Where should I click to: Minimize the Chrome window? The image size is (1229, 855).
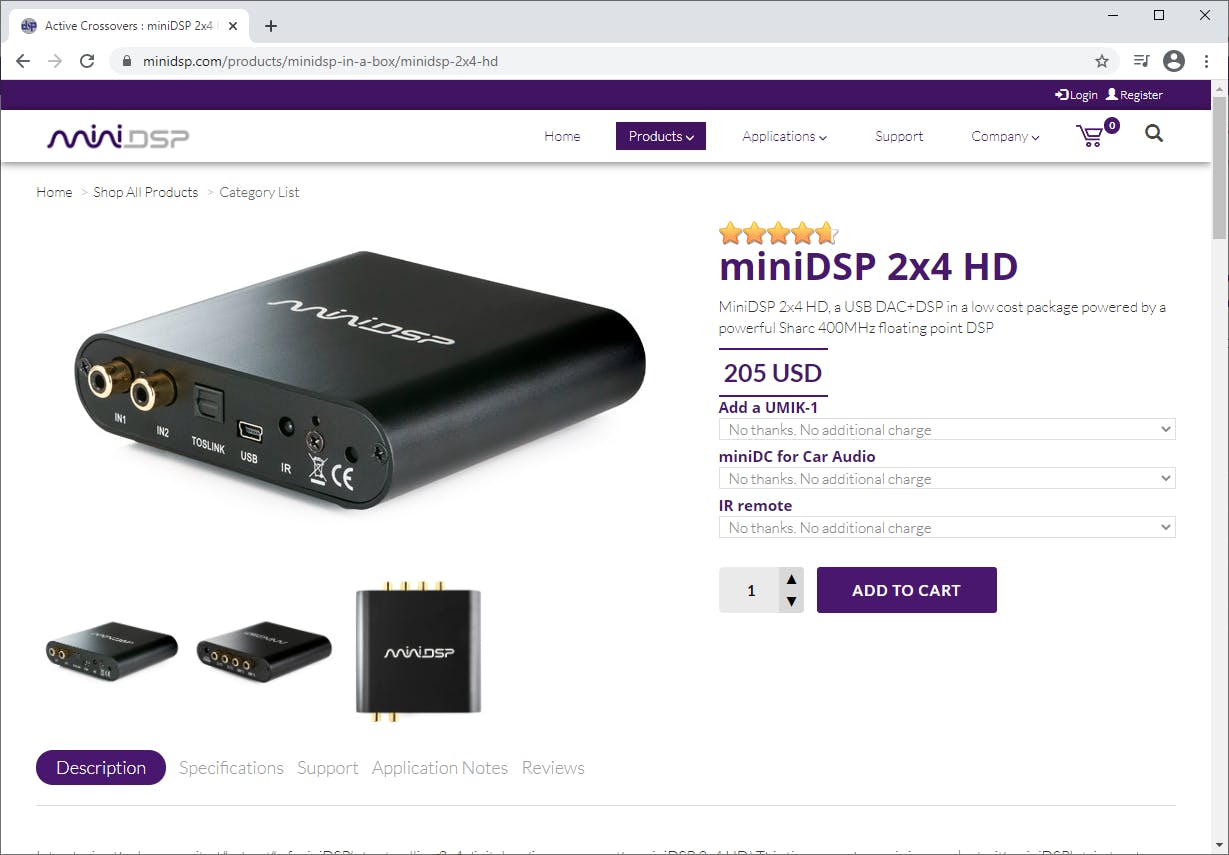coord(1114,15)
